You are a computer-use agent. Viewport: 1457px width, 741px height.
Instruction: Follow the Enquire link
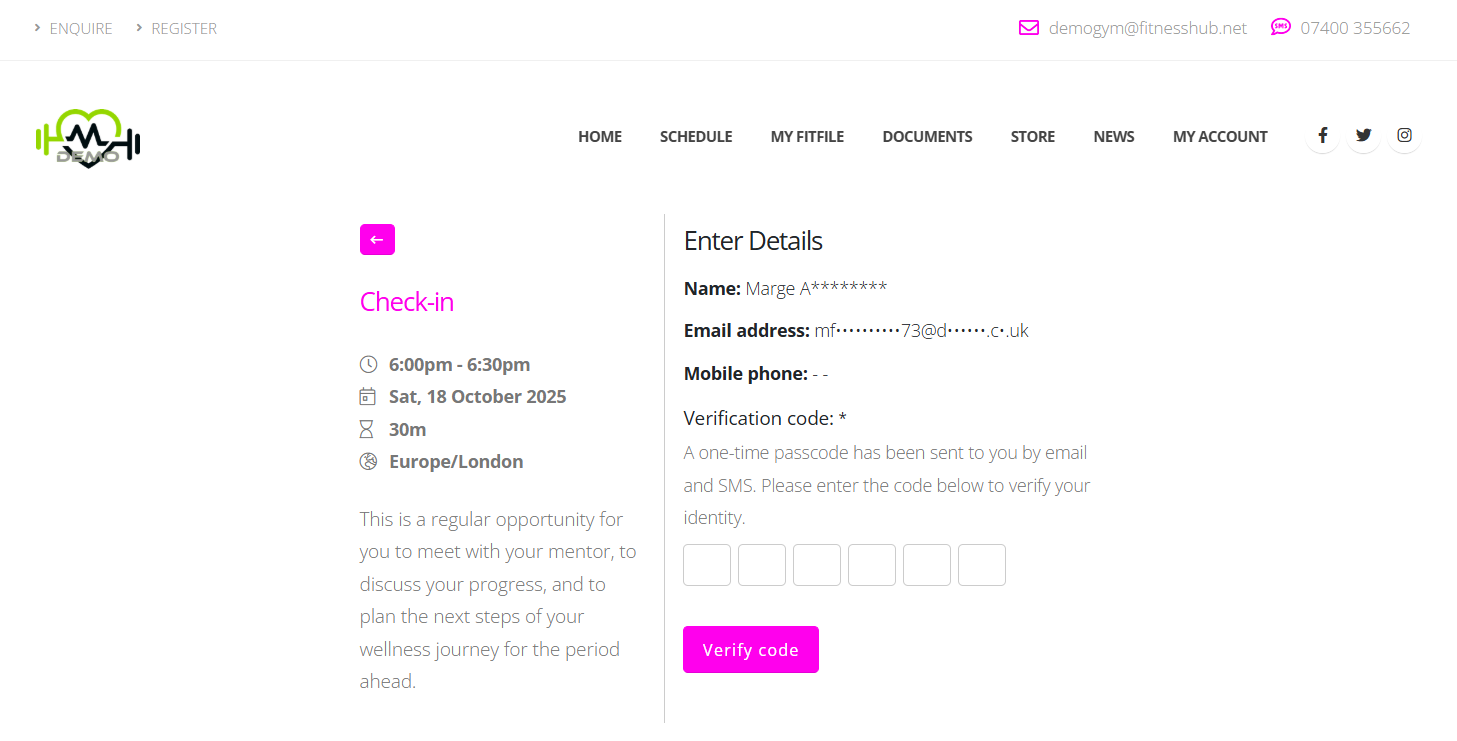(81, 28)
